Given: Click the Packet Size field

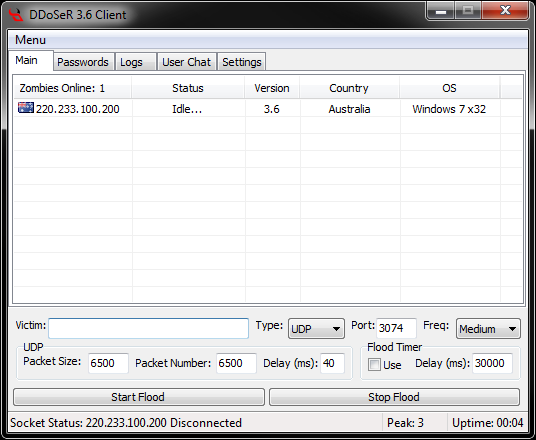Looking at the screenshot, I should pyautogui.click(x=108, y=363).
